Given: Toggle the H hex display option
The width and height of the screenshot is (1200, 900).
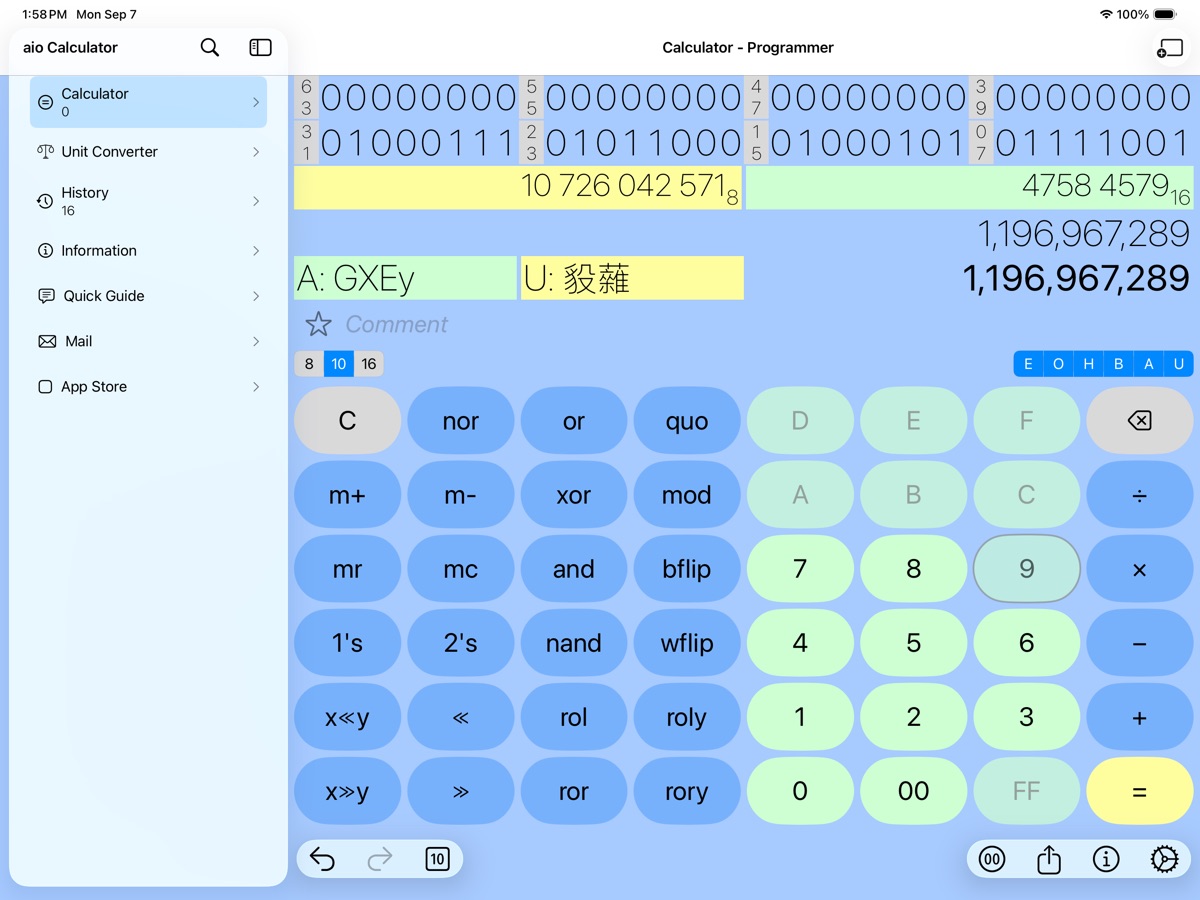Looking at the screenshot, I should 1088,364.
